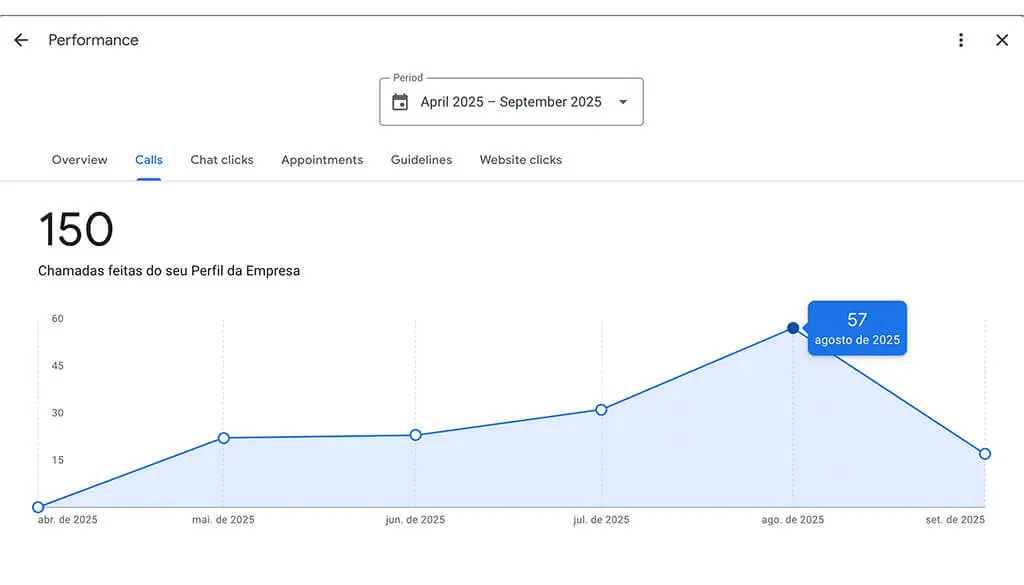
Task: Click the close X icon
Action: tap(1002, 40)
